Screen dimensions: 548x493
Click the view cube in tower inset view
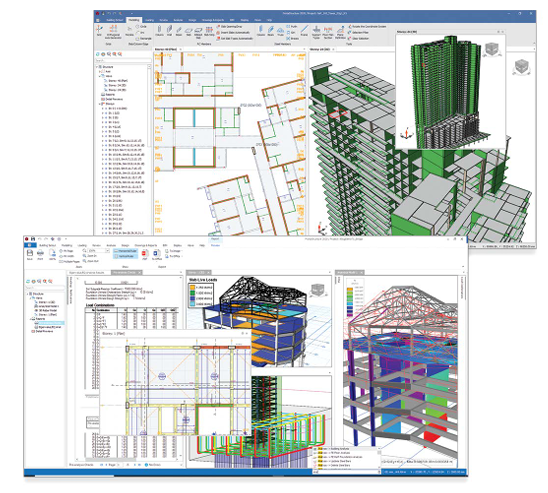tap(492, 50)
